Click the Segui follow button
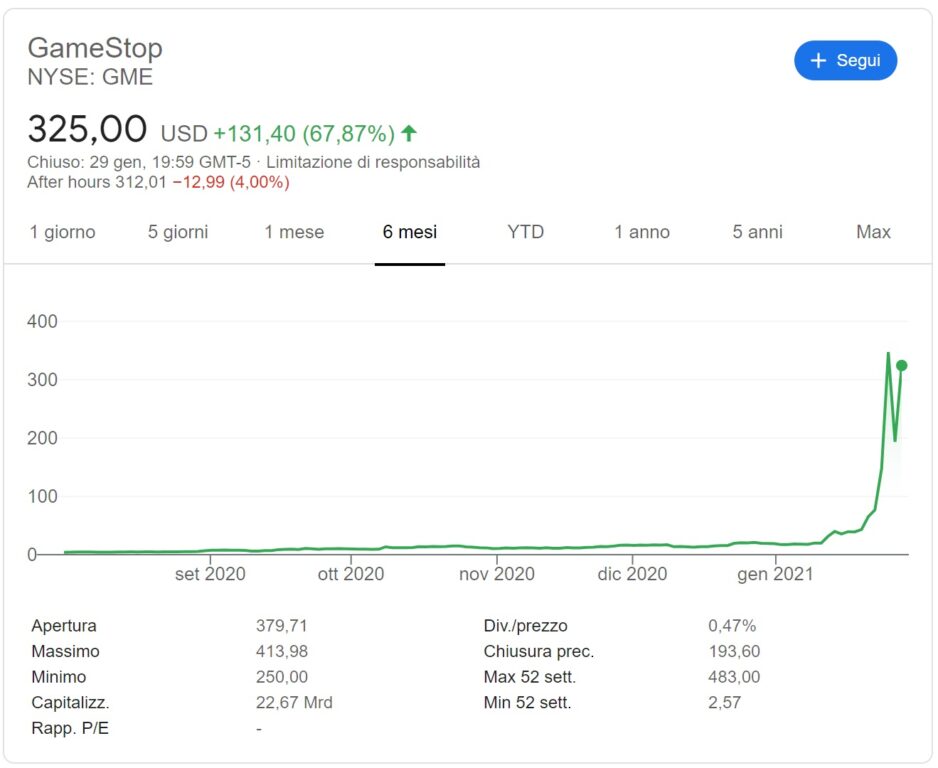This screenshot has height=768, width=938. coord(845,60)
